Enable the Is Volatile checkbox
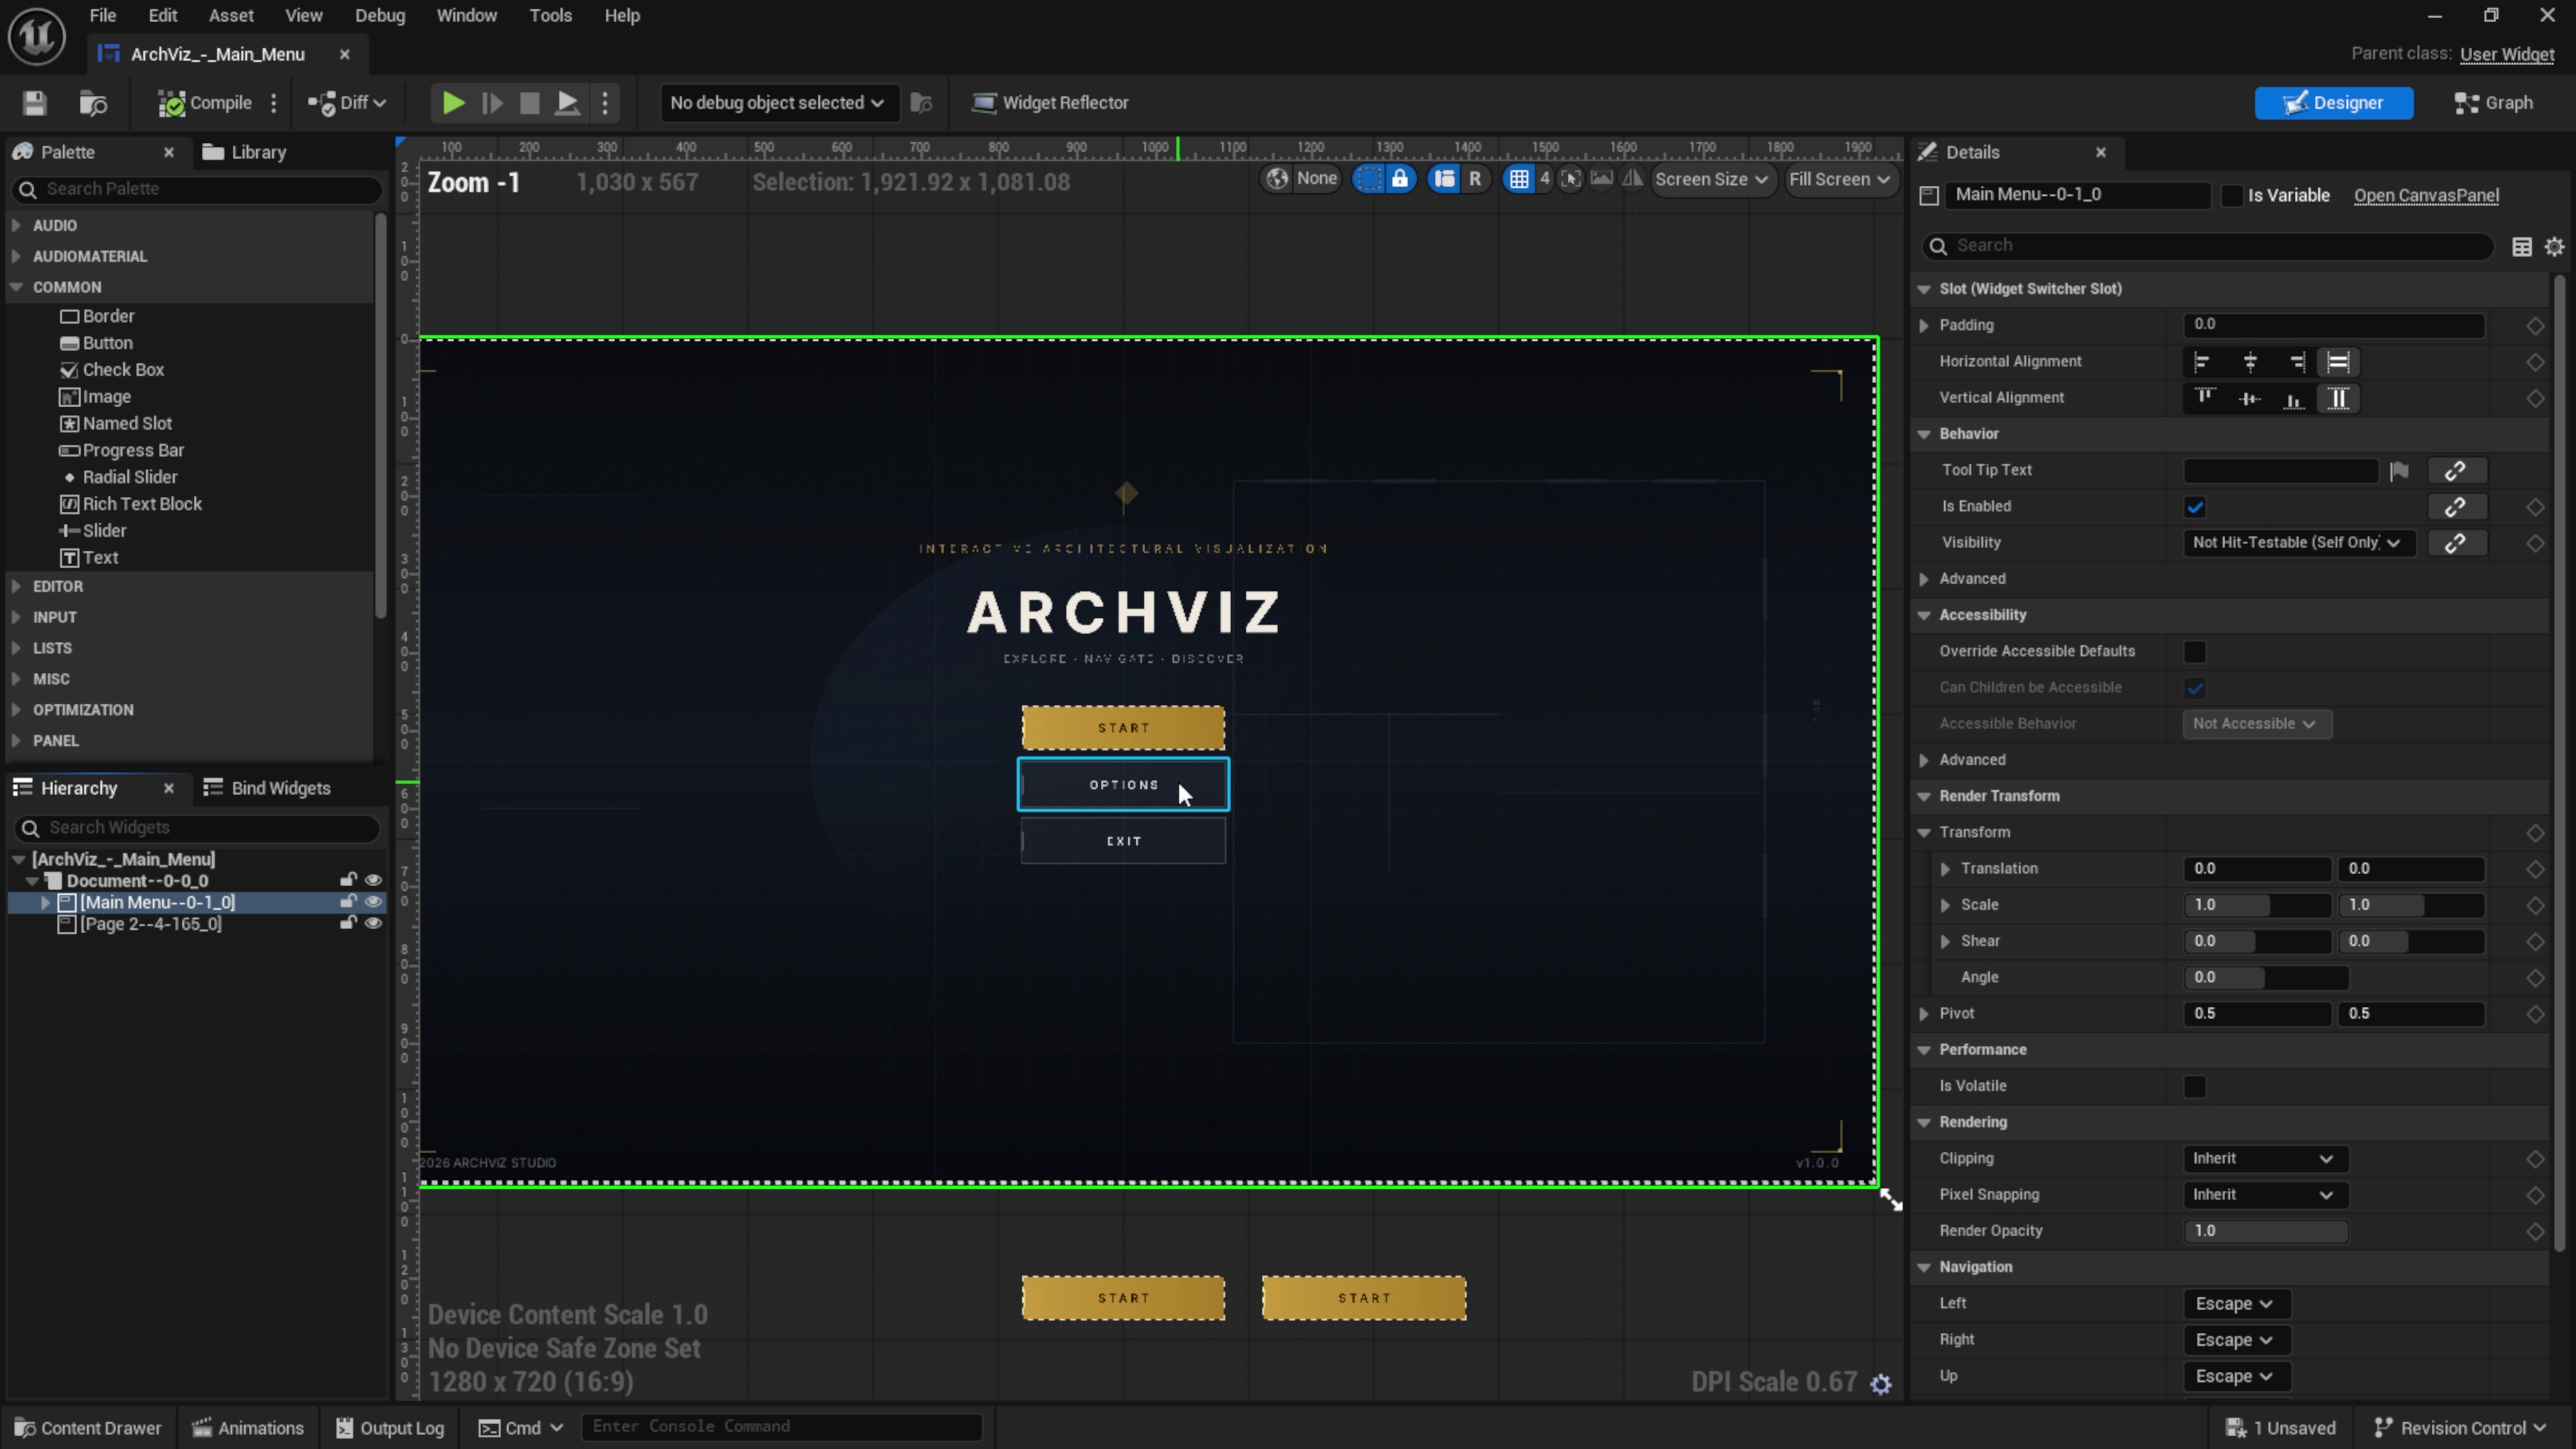Image resolution: width=2576 pixels, height=1449 pixels. [x=2195, y=1087]
